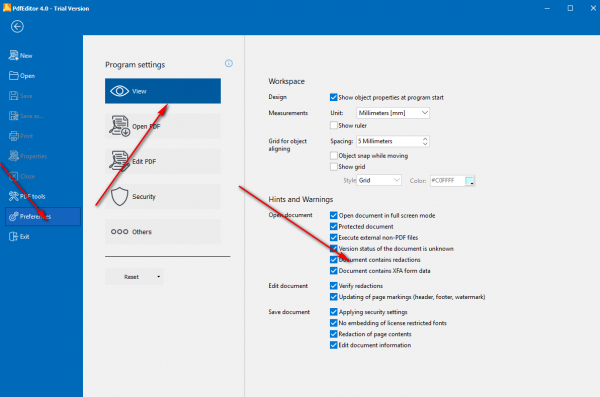Screen dimensions: 600x397
Task: Click the info icon beside Program settings
Action: [x=228, y=64]
